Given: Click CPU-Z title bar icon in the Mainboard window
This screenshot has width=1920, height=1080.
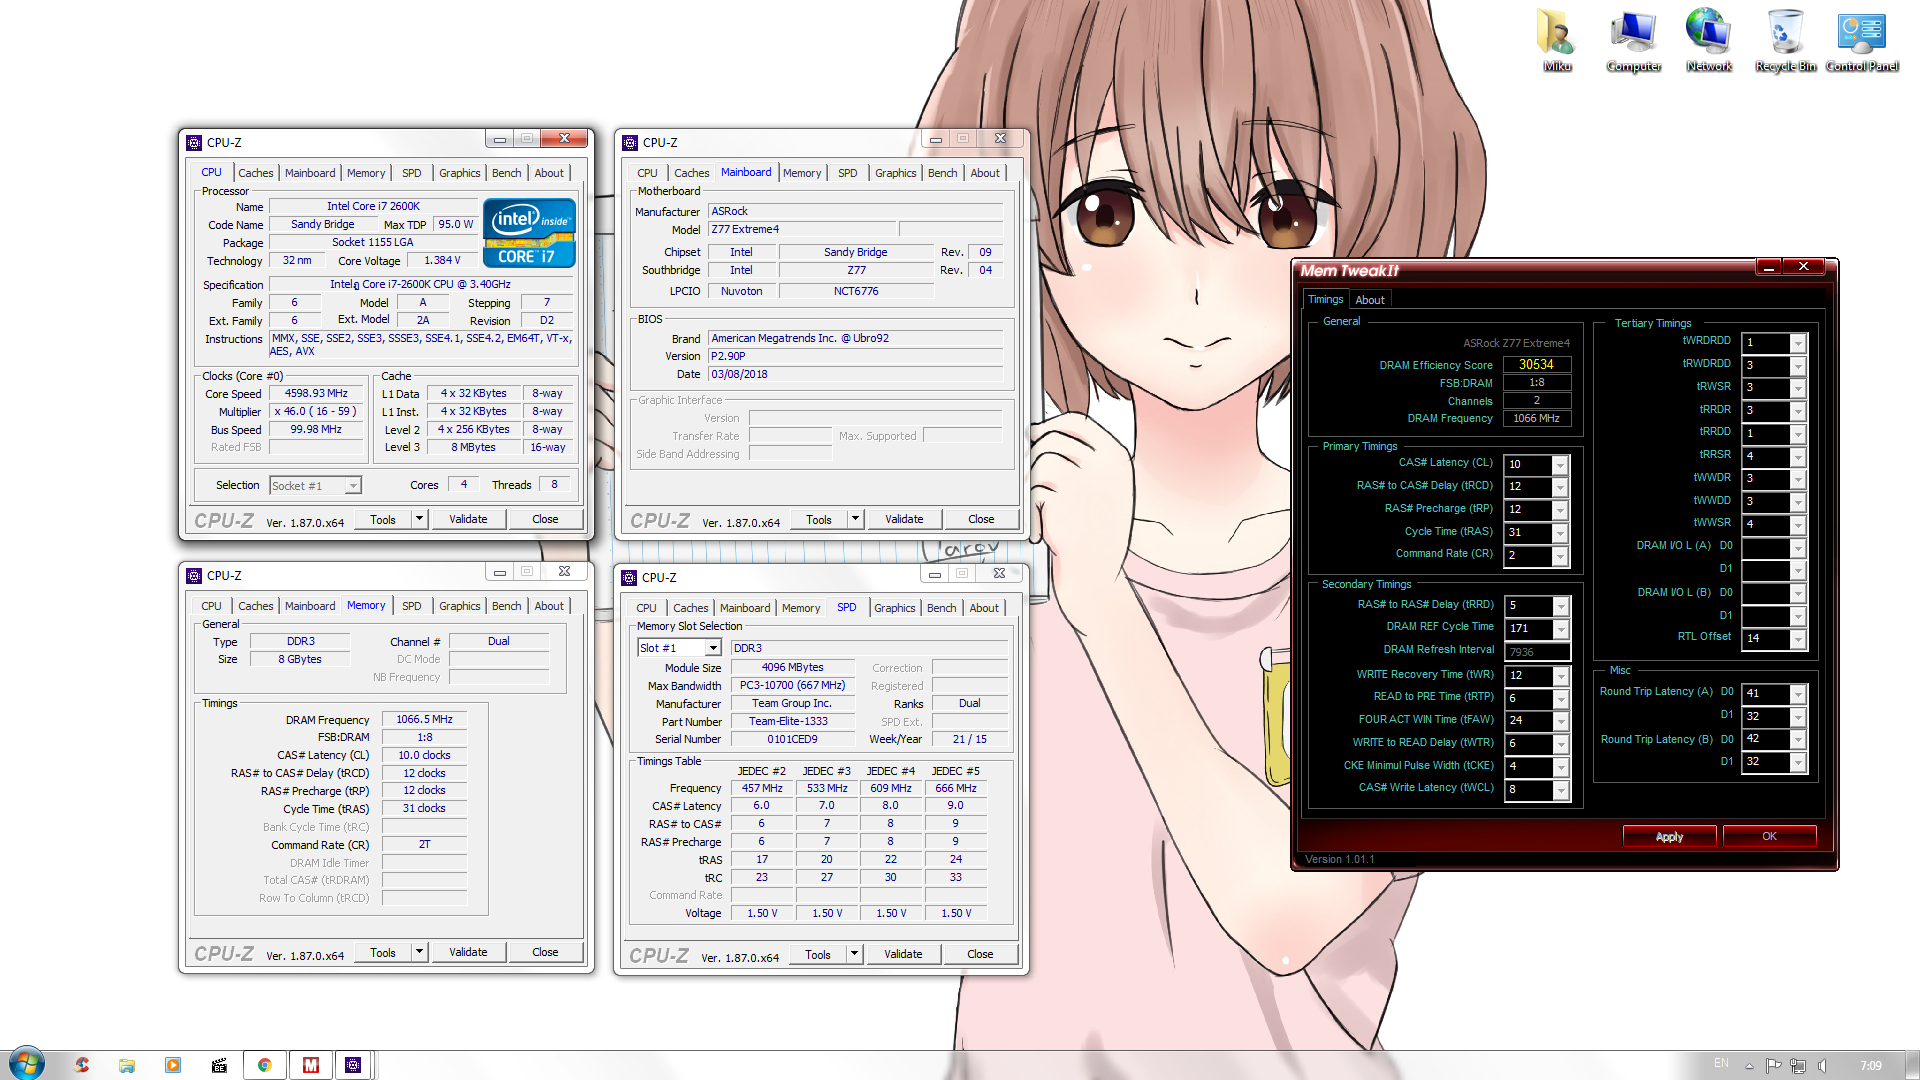Looking at the screenshot, I should point(630,143).
